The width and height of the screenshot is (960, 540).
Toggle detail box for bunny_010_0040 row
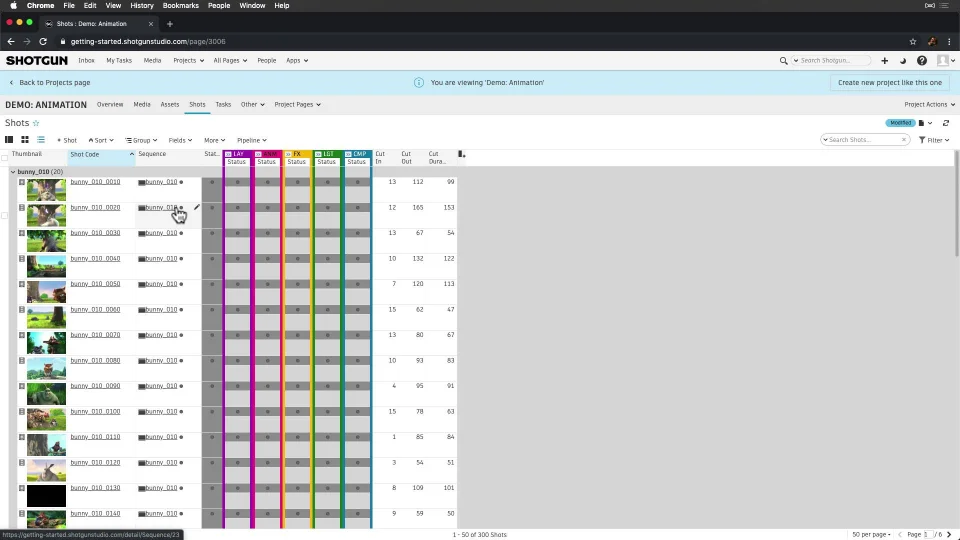pos(21,259)
